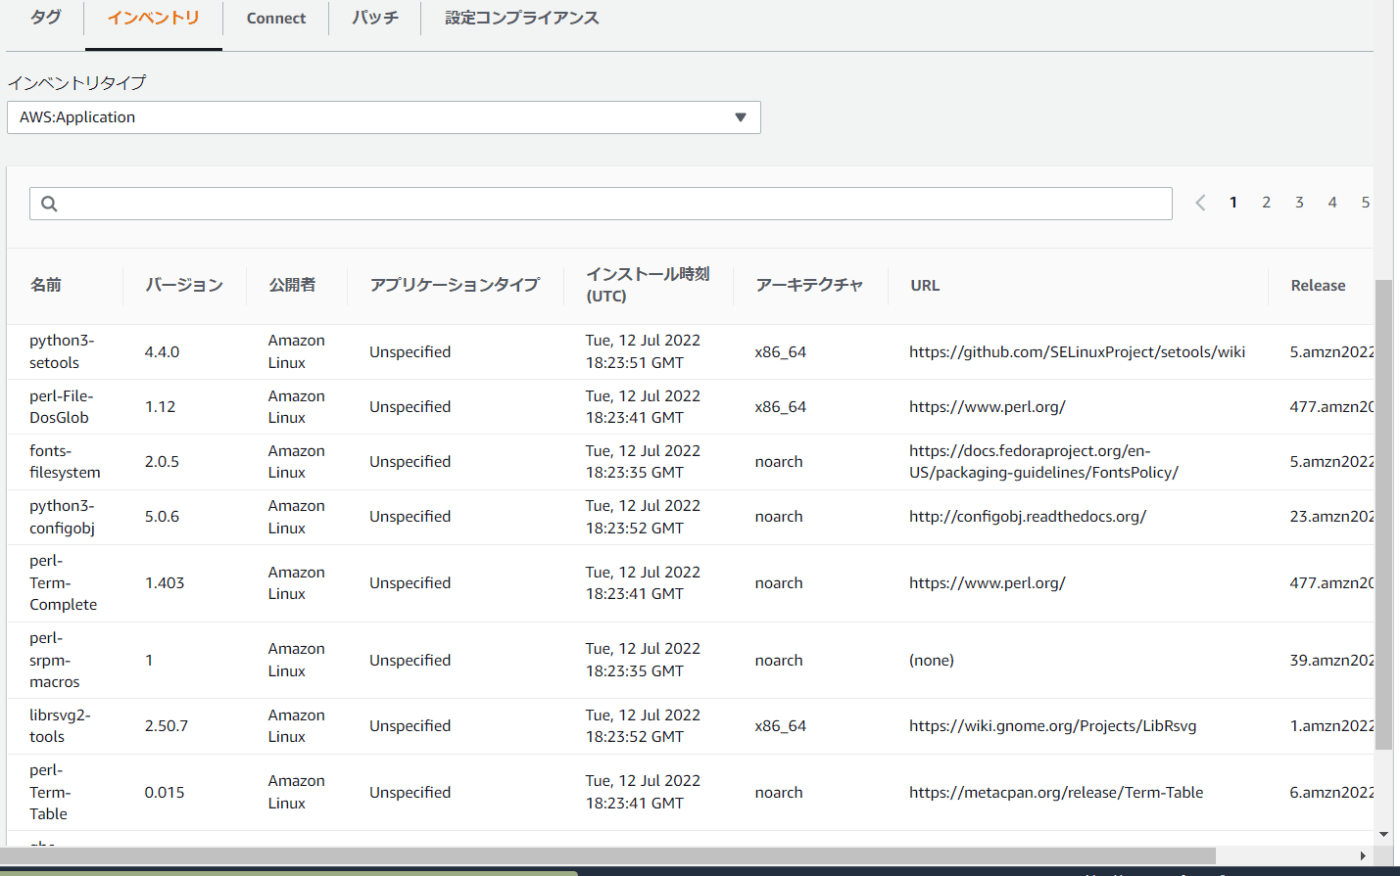Click Amazon Linux in perl-srpm-macros row

pos(296,660)
